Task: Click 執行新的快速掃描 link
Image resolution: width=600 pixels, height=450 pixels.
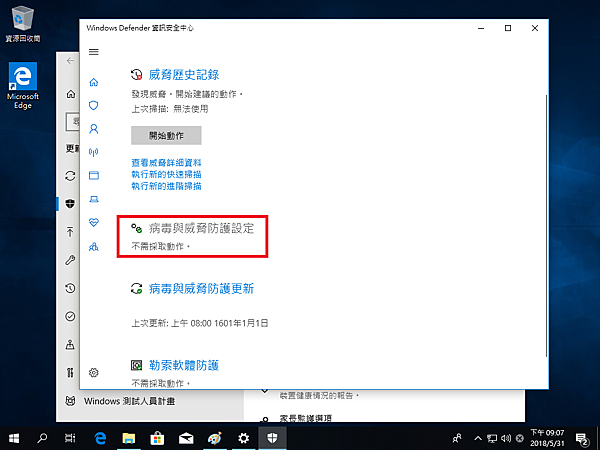Action: (x=166, y=174)
